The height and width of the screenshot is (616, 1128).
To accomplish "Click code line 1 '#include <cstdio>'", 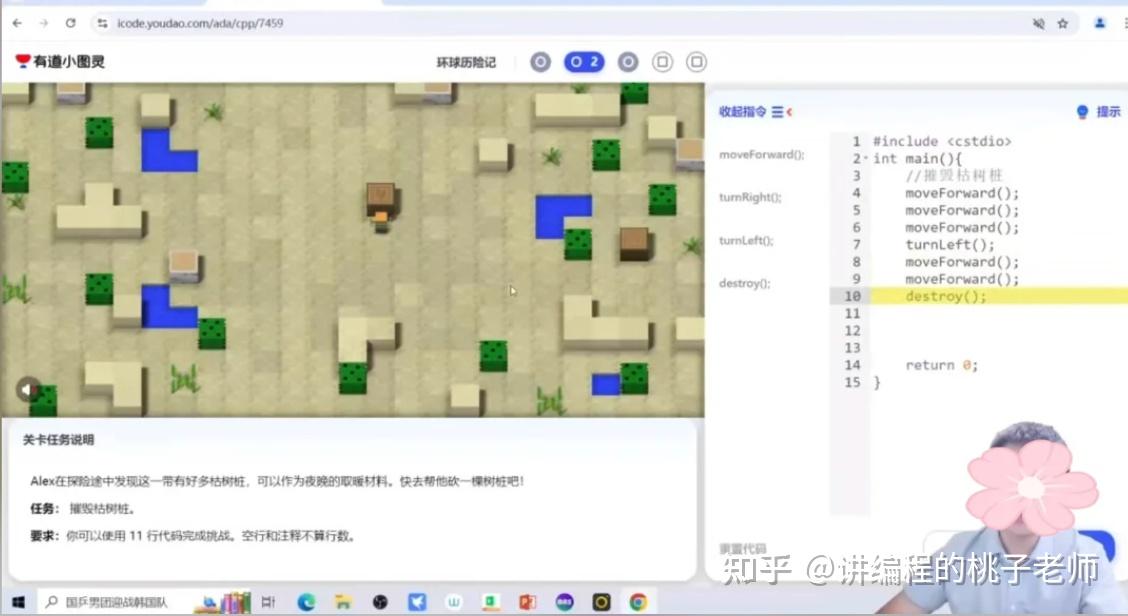I will click(x=942, y=141).
